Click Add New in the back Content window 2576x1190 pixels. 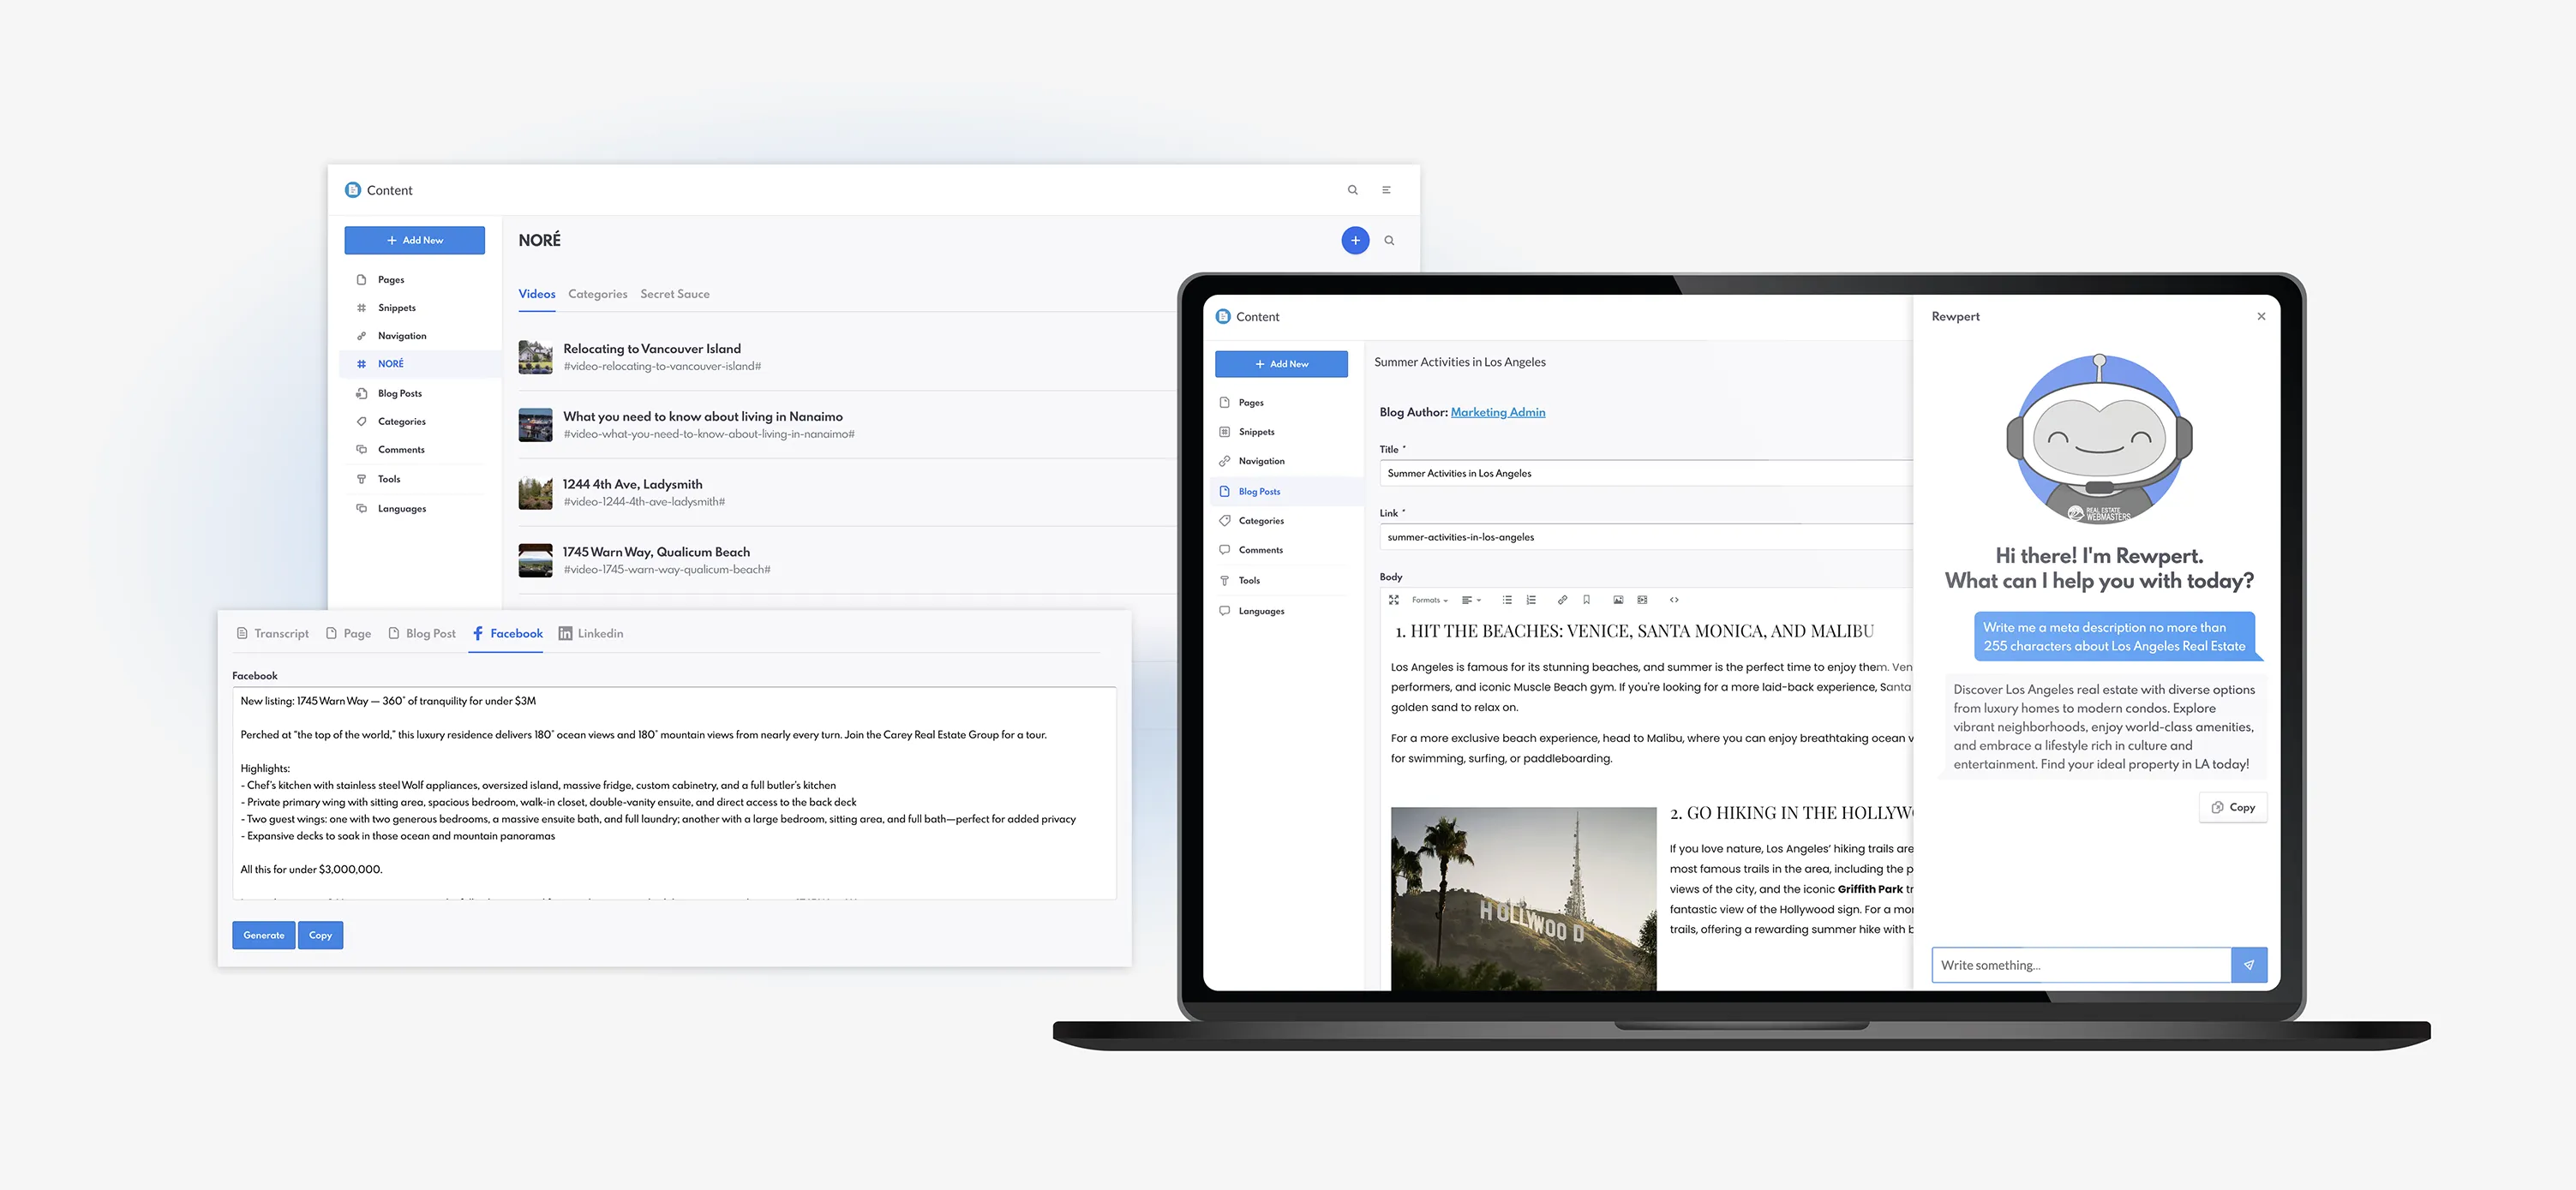414,240
